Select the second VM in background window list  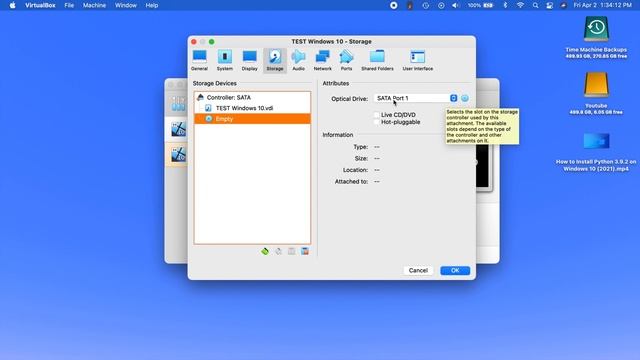178,155
